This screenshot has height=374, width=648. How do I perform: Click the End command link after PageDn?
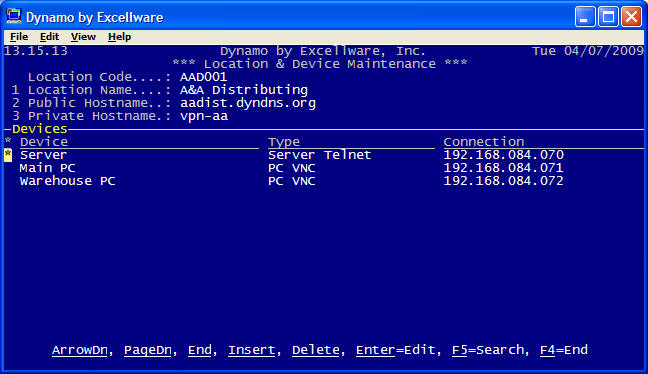point(200,350)
